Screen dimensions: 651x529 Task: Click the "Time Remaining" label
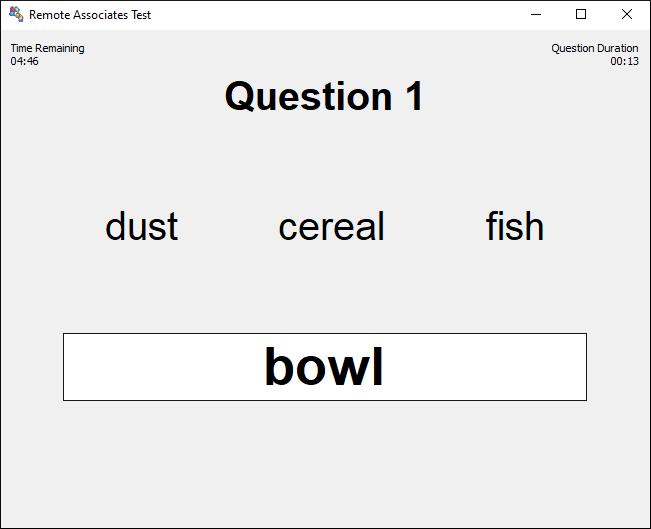click(47, 48)
